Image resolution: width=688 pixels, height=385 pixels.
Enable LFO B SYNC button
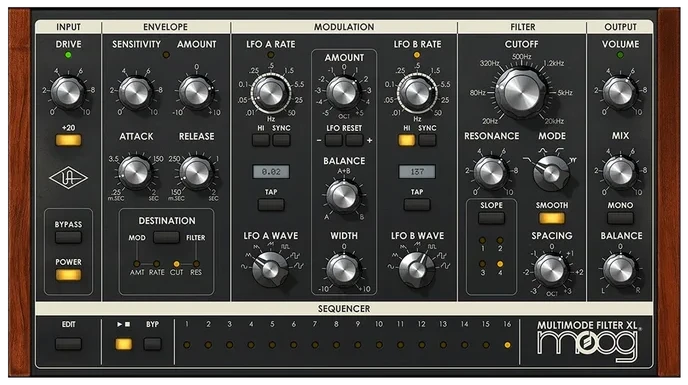(427, 140)
